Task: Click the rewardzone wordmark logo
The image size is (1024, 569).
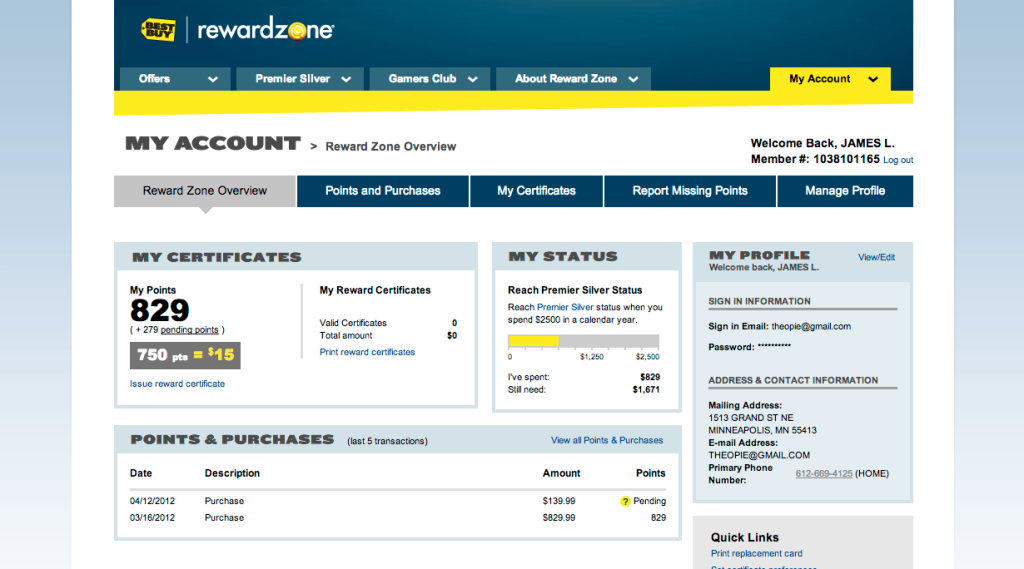Action: point(265,30)
